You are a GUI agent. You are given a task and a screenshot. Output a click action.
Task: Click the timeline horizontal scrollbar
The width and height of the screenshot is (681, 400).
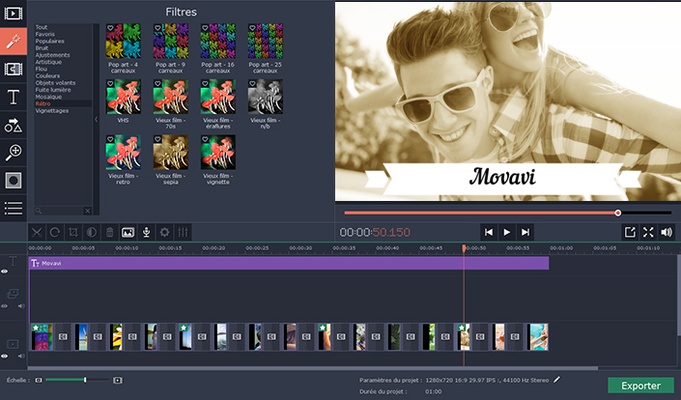pyautogui.click(x=313, y=368)
